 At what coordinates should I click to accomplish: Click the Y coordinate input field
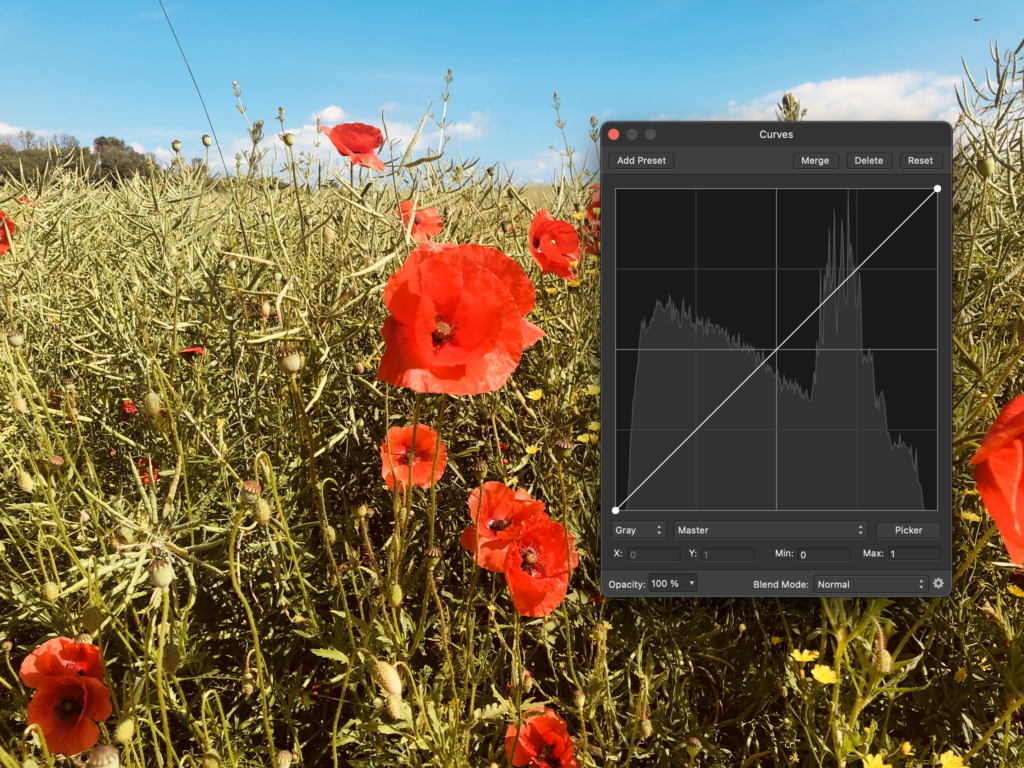coord(728,554)
